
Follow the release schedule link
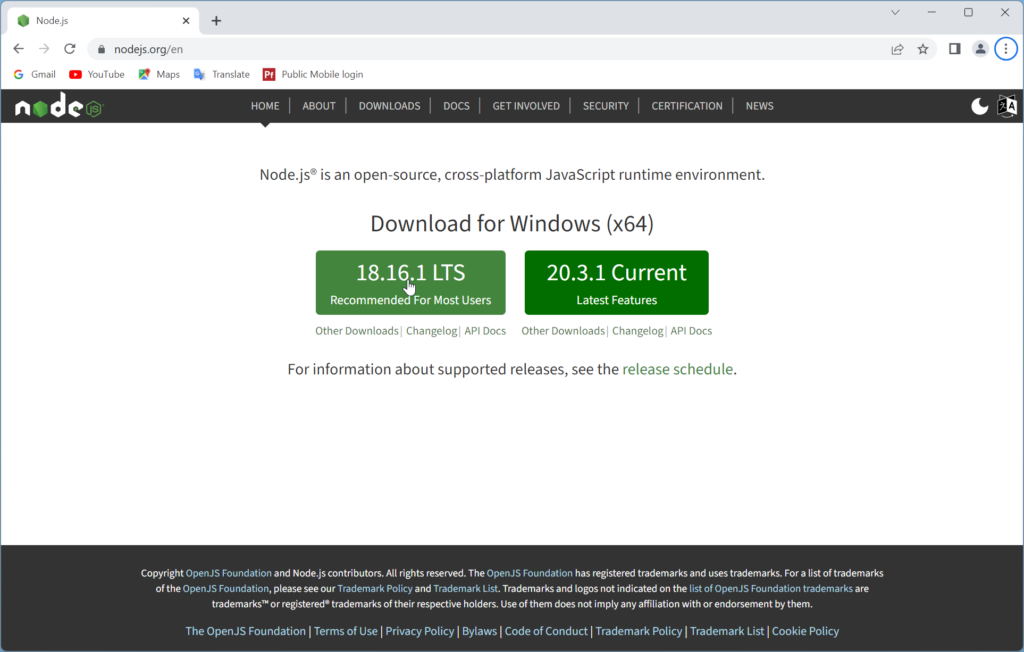click(677, 370)
